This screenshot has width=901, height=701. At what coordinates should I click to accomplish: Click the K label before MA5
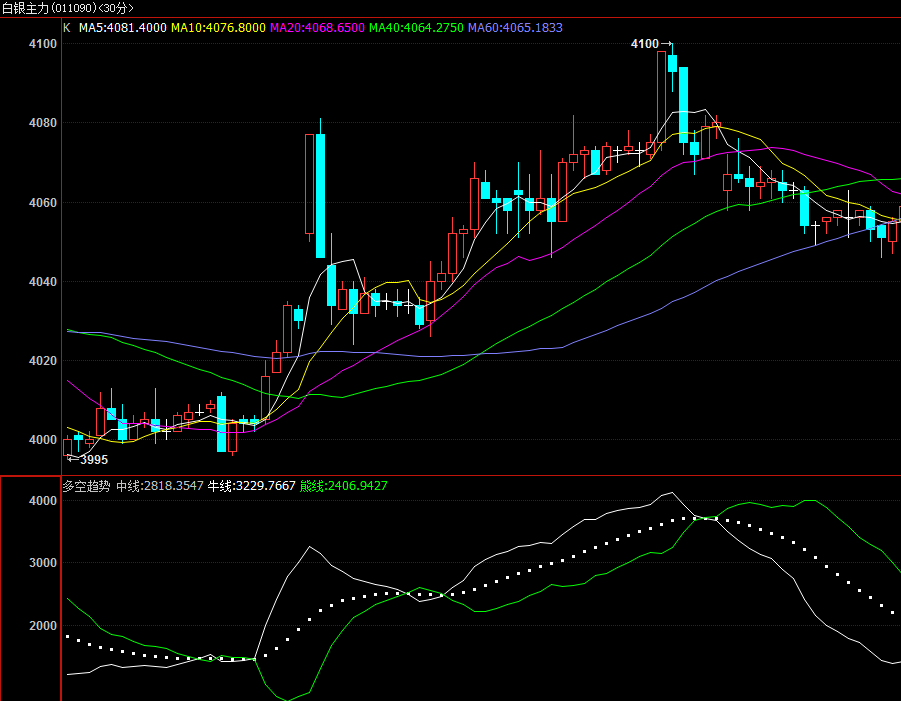click(x=67, y=28)
